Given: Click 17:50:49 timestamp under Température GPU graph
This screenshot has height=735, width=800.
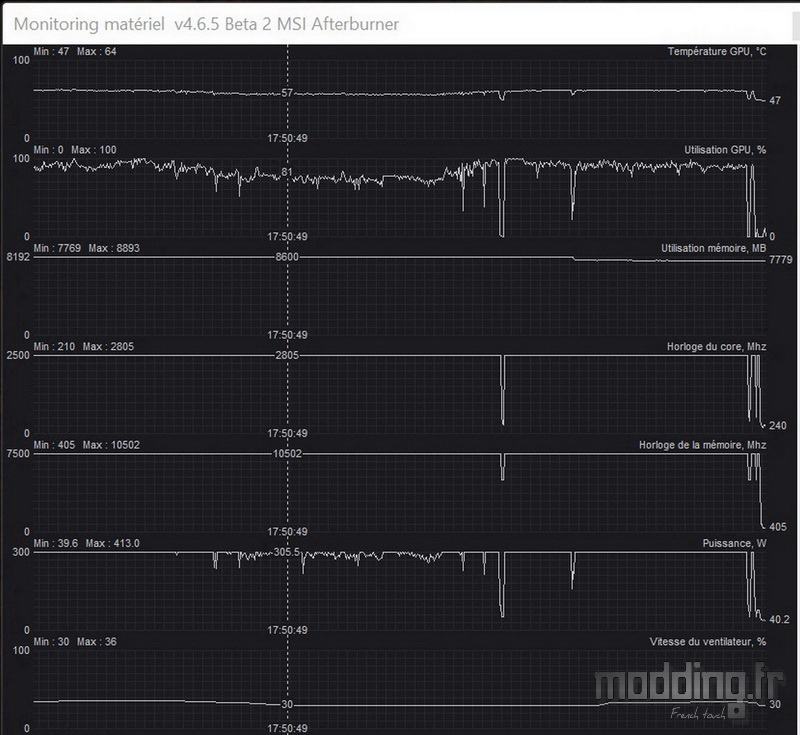Looking at the screenshot, I should [287, 138].
